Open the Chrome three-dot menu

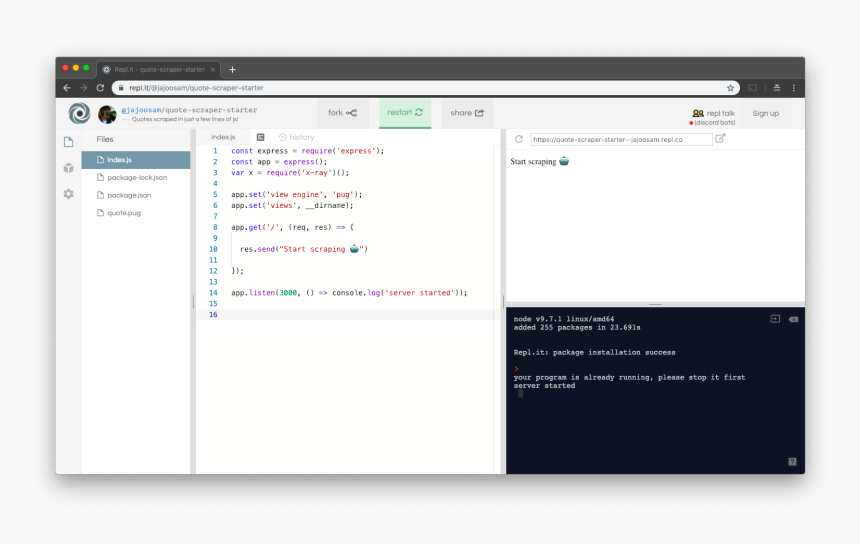pyautogui.click(x=794, y=88)
